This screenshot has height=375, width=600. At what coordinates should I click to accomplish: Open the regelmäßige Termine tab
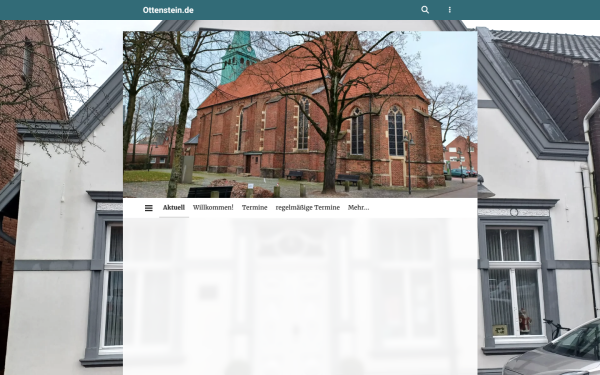click(x=308, y=208)
